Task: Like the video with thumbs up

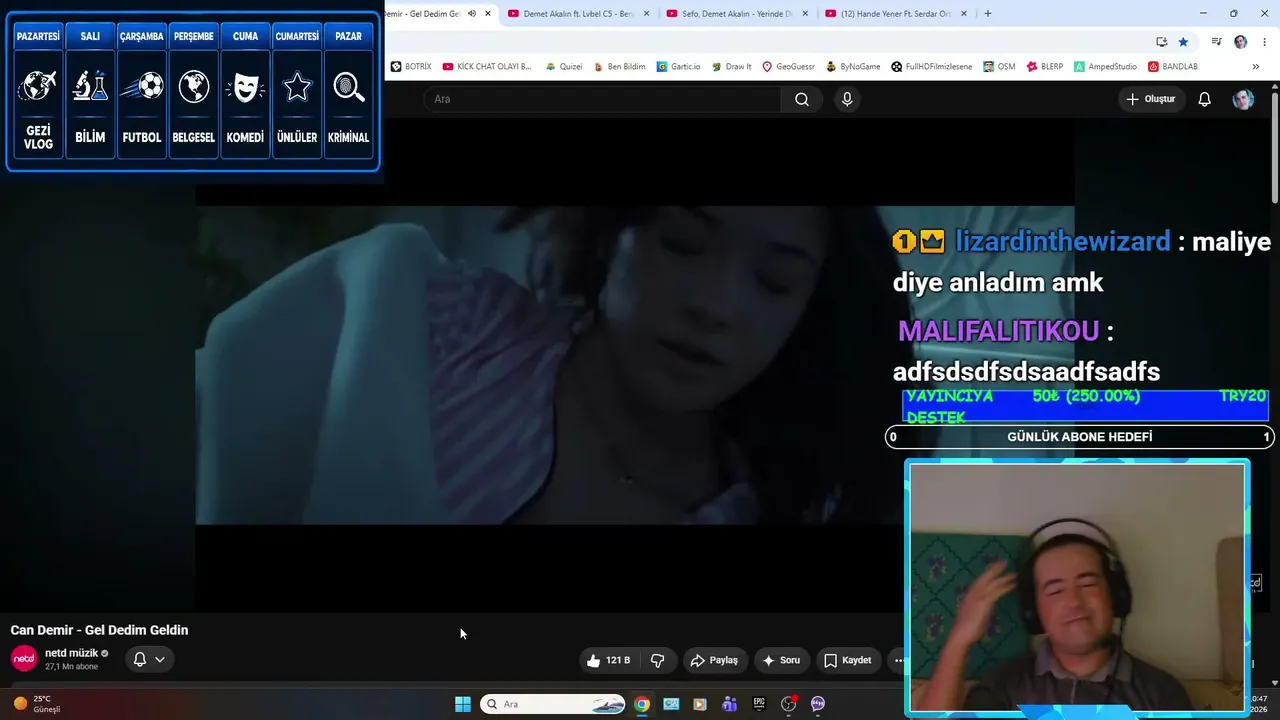Action: coord(608,660)
